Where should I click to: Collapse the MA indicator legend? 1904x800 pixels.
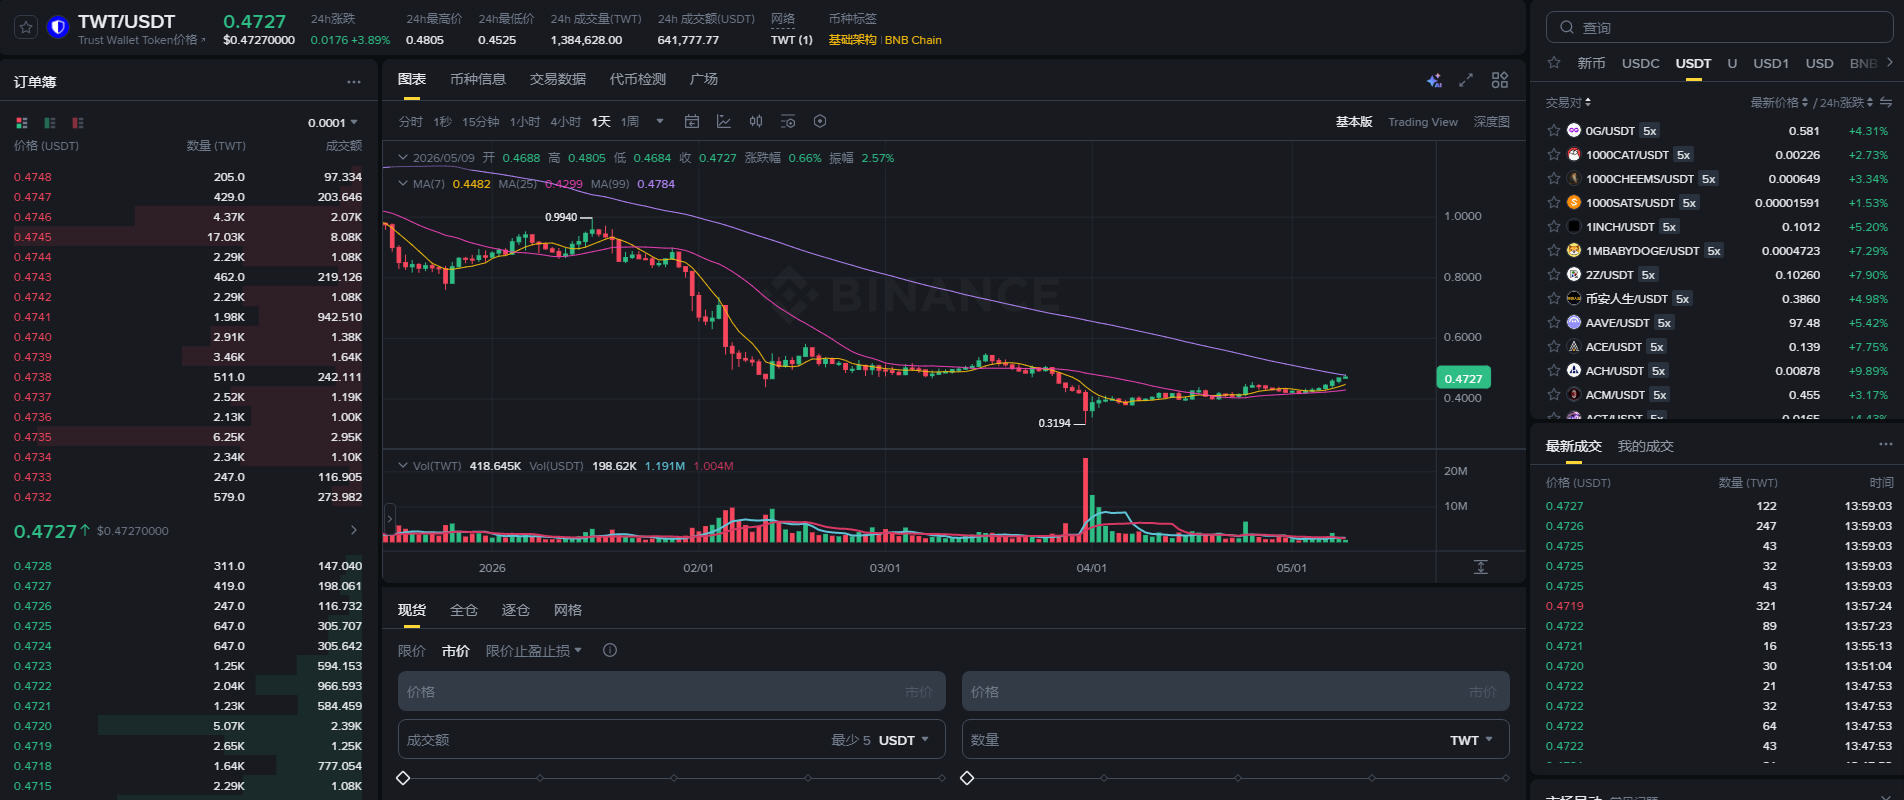(x=403, y=184)
